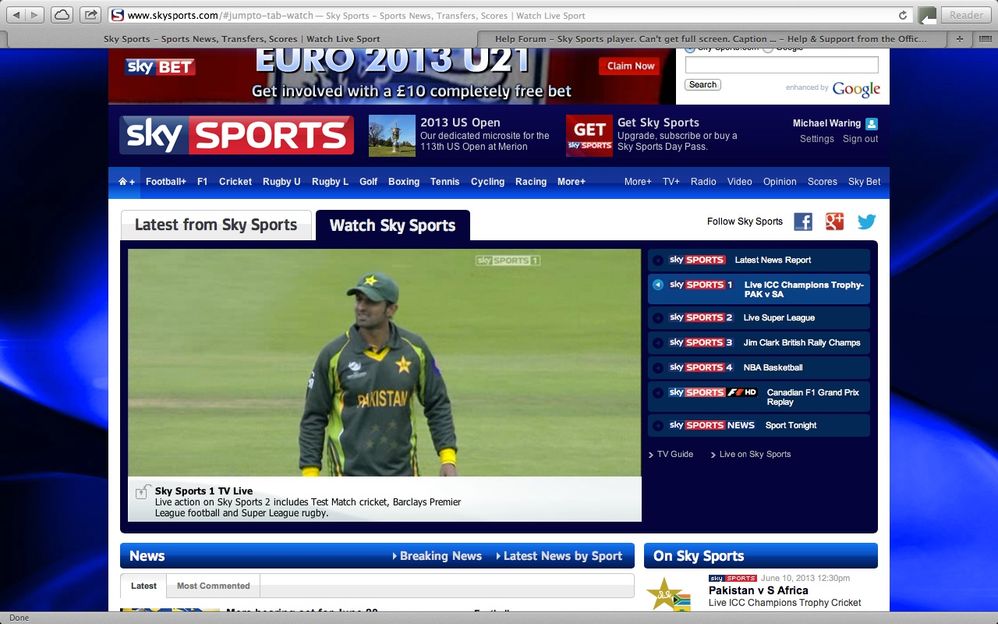998x624 pixels.
Task: Open the Twitter follow icon
Action: coord(866,222)
